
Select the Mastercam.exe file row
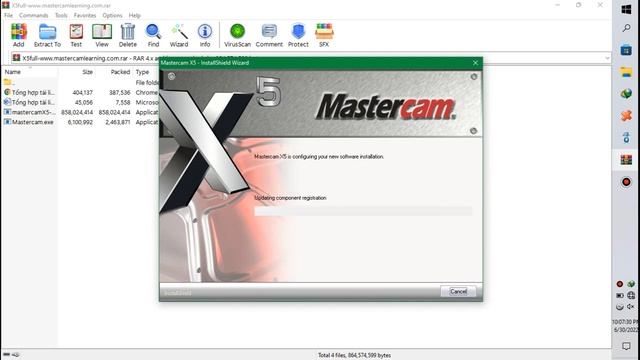tap(81, 122)
